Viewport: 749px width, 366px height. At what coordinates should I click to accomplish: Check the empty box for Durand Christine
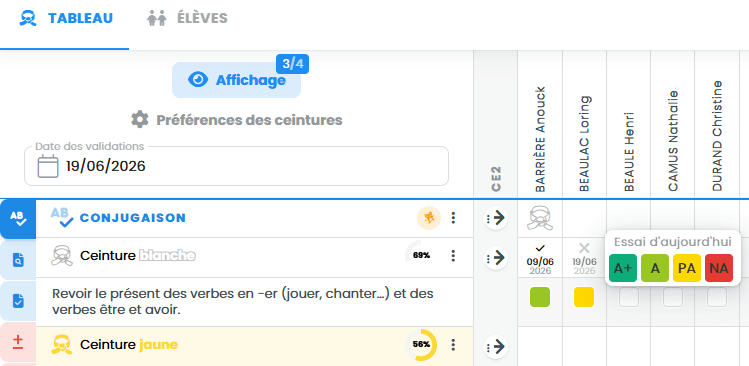click(x=717, y=297)
